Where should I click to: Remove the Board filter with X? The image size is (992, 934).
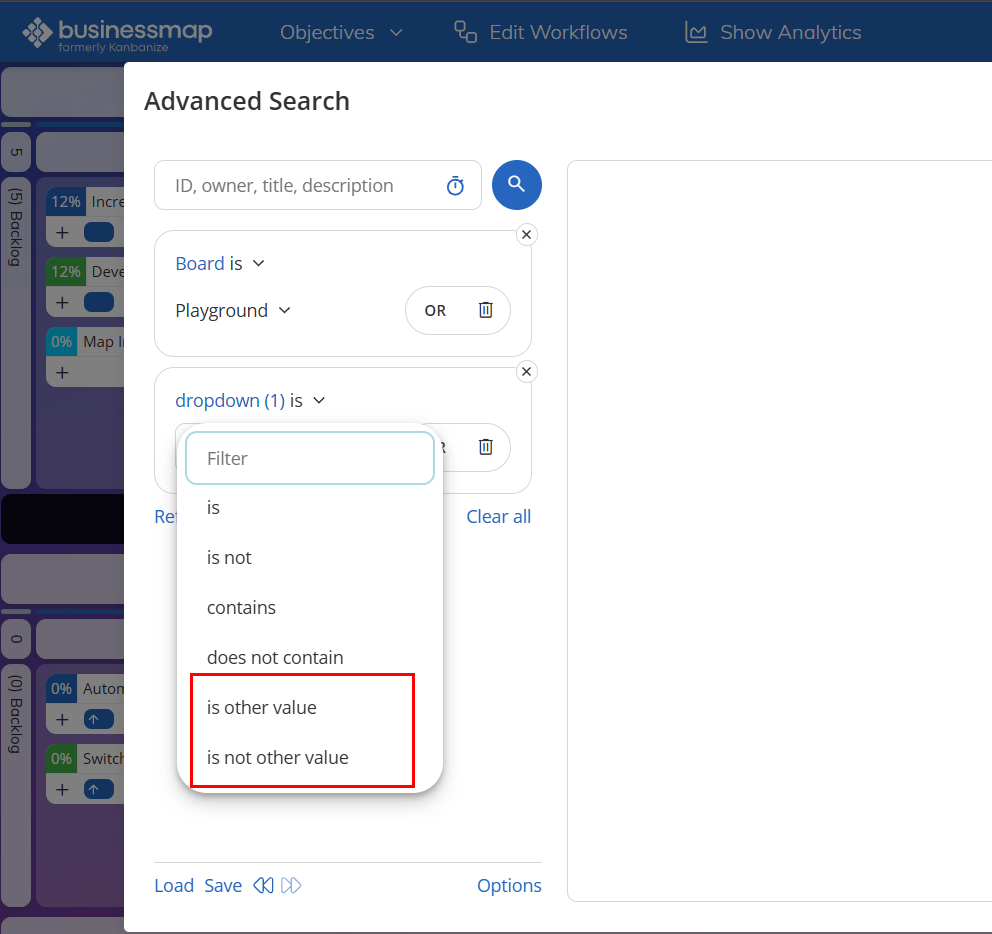tap(526, 235)
